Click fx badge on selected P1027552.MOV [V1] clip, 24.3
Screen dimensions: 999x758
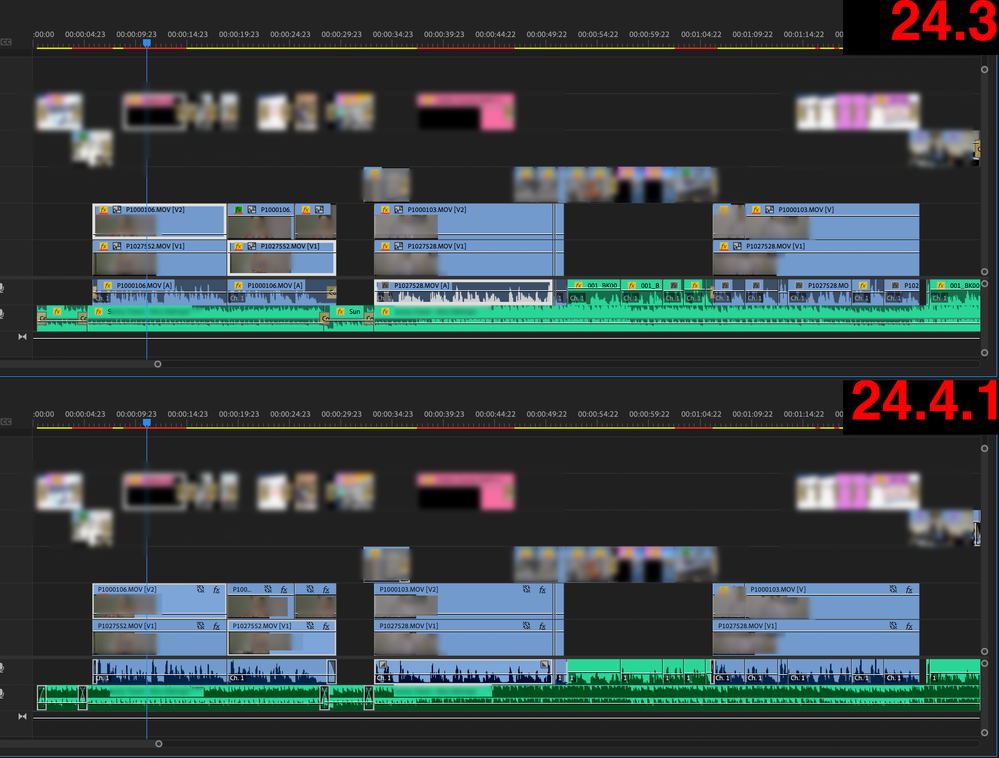click(238, 246)
